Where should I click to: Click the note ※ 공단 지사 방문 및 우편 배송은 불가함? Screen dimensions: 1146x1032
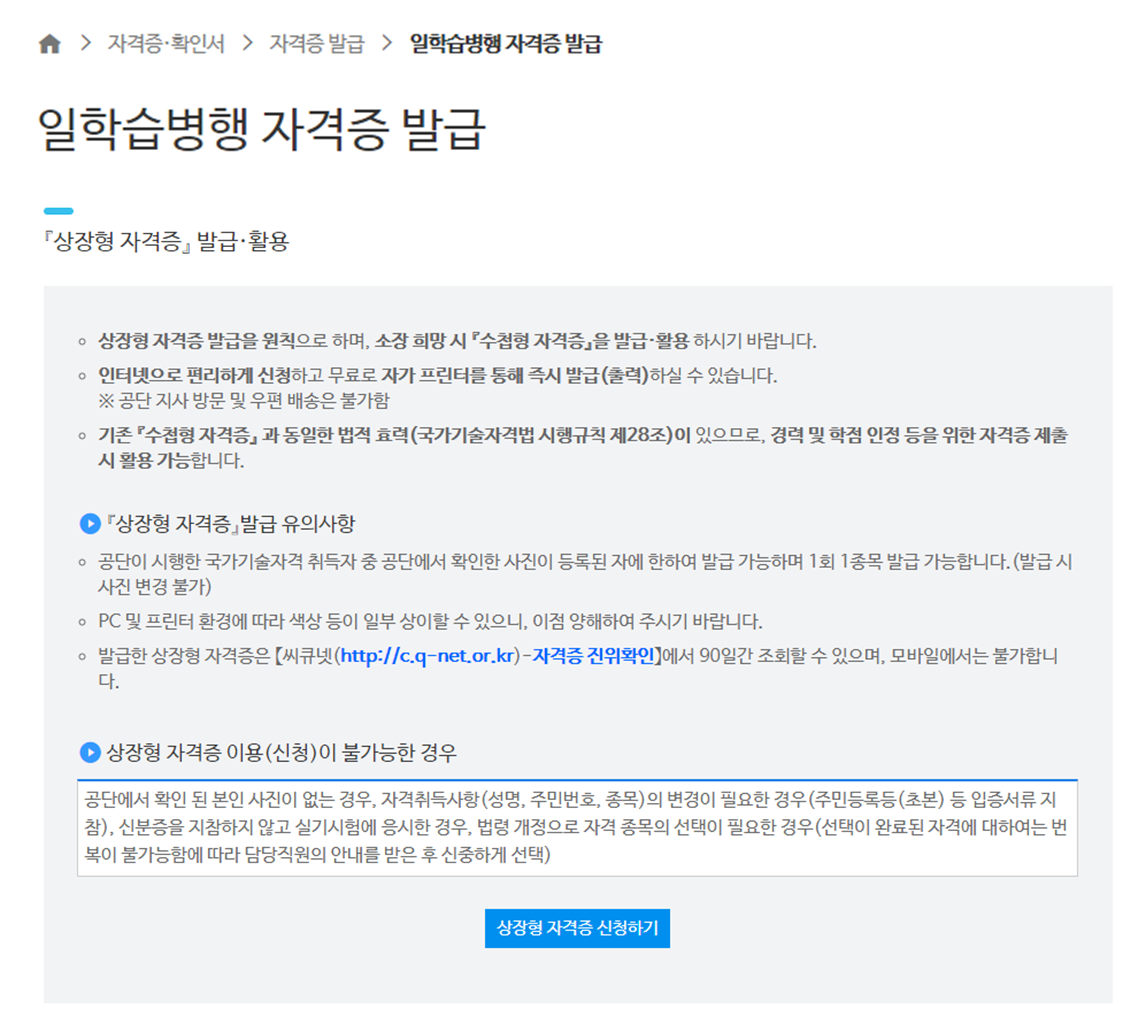click(244, 401)
